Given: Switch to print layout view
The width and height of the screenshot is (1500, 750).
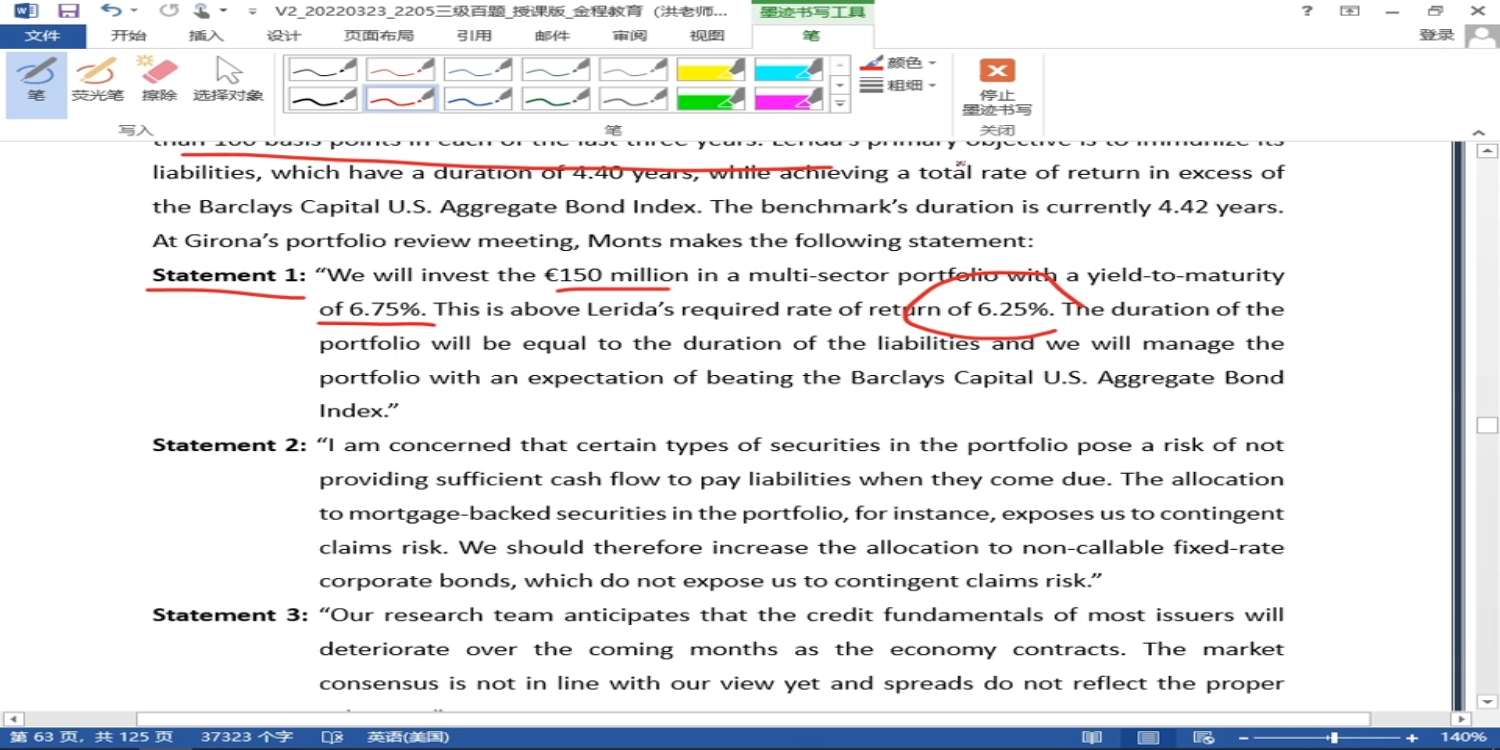Looking at the screenshot, I should click(x=1148, y=737).
